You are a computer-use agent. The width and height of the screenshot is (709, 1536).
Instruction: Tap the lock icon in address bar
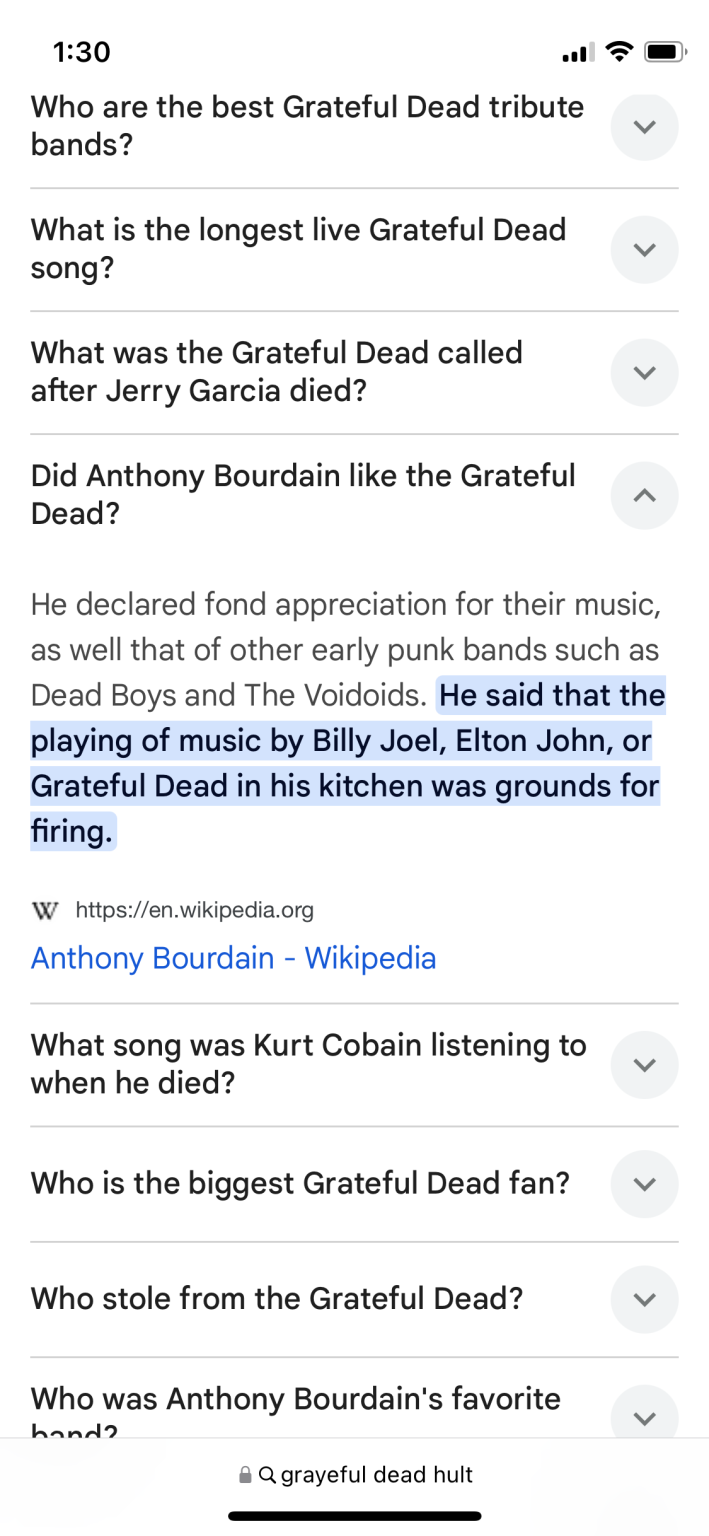tap(244, 1475)
